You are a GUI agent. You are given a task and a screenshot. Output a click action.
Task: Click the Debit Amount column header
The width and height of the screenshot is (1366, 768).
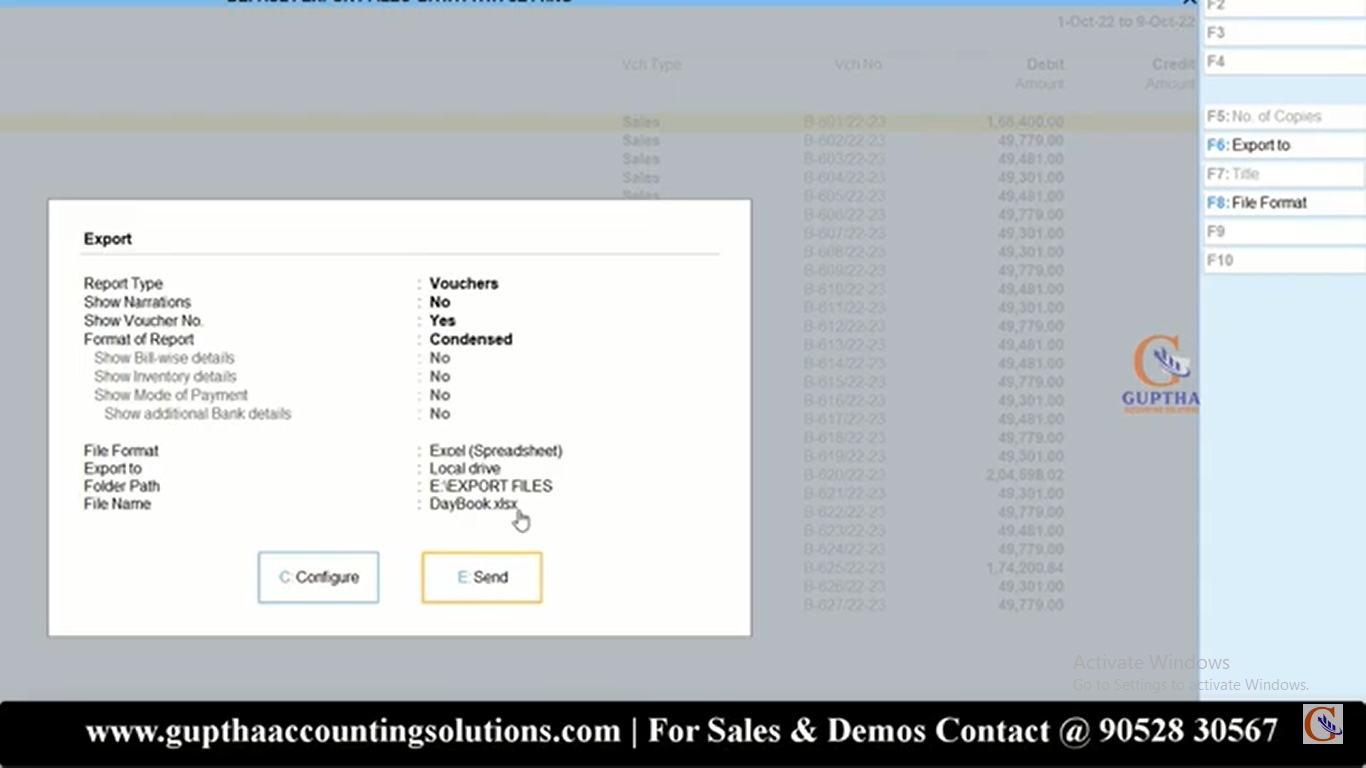[x=1040, y=74]
